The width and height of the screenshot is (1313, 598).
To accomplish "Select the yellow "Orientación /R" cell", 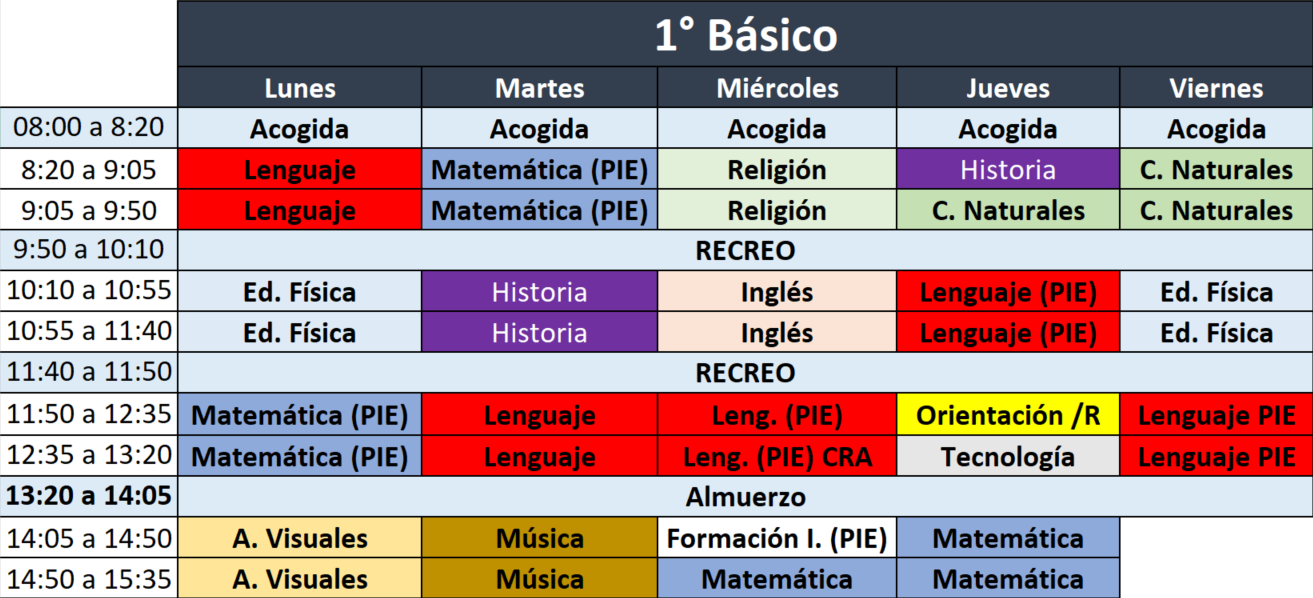I will 1008,414.
